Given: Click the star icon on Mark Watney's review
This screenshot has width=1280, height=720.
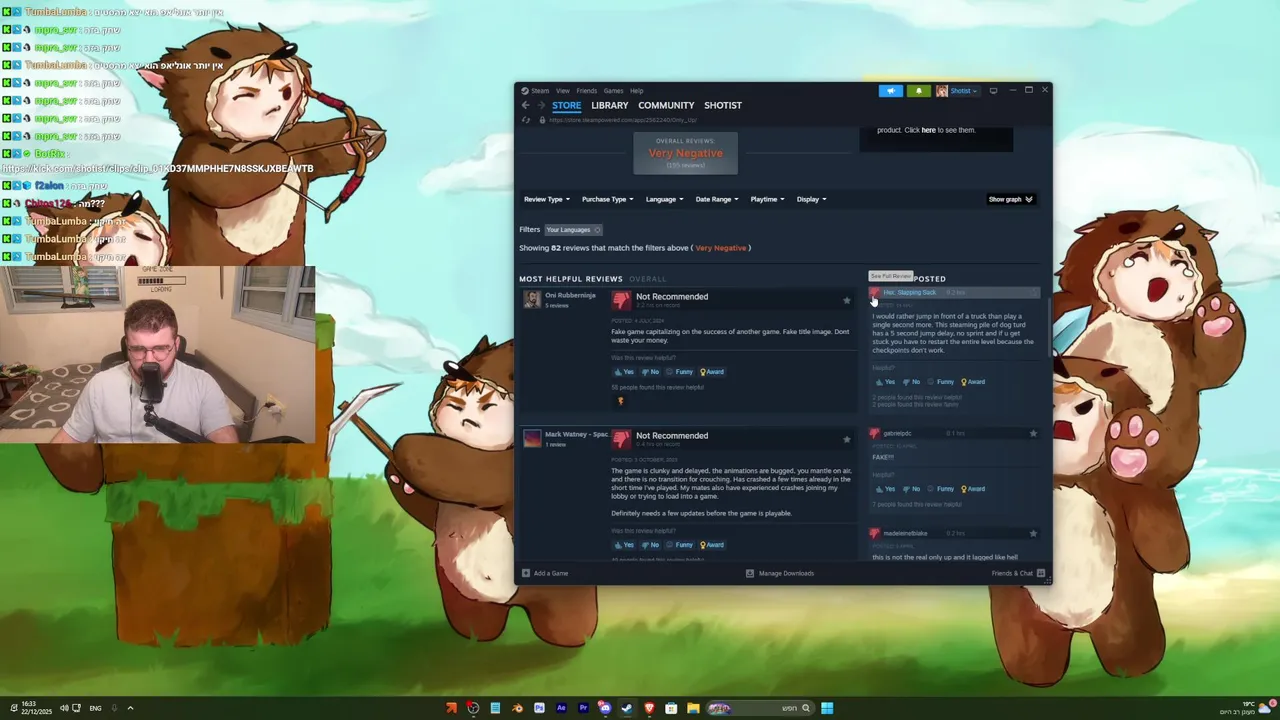Looking at the screenshot, I should coord(847,439).
